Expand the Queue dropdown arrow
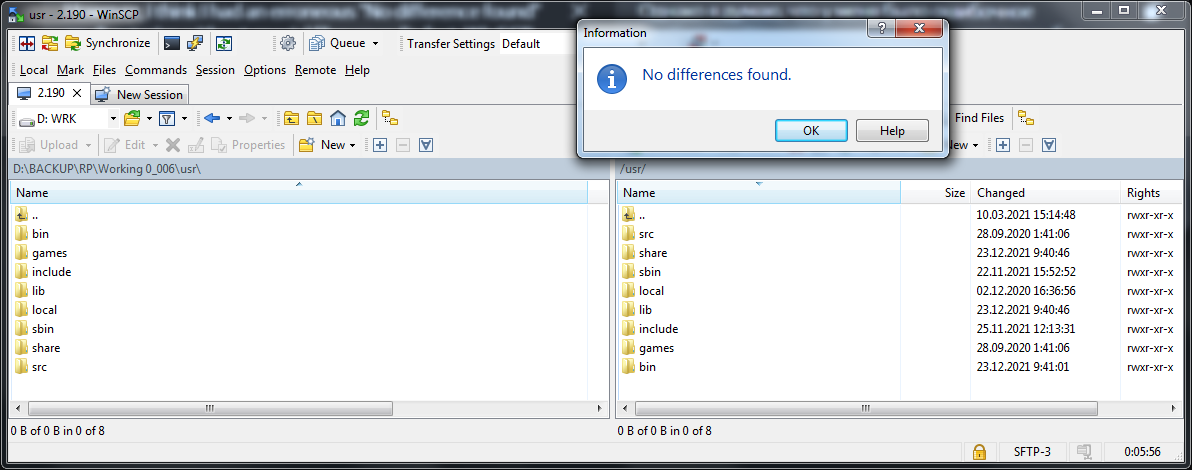Screen dimensions: 1192x470 coord(375,43)
